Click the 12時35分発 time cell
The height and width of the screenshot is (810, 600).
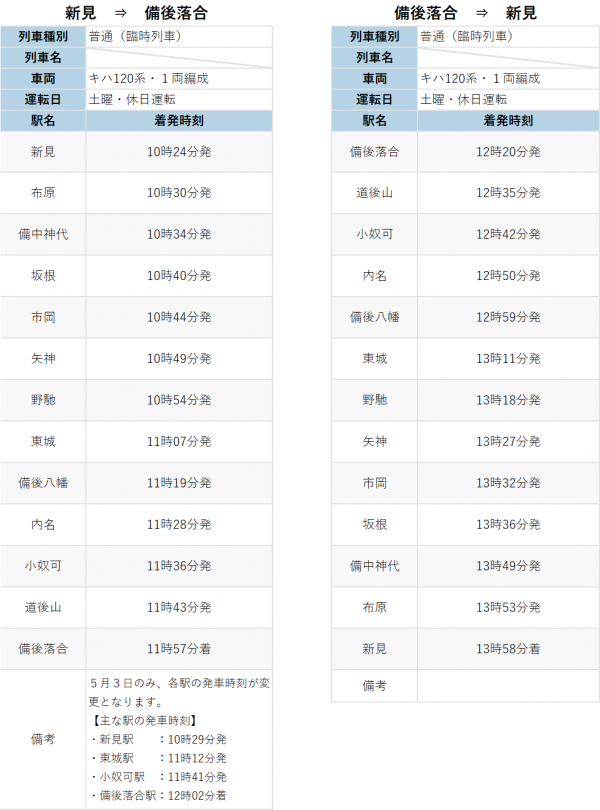point(508,193)
